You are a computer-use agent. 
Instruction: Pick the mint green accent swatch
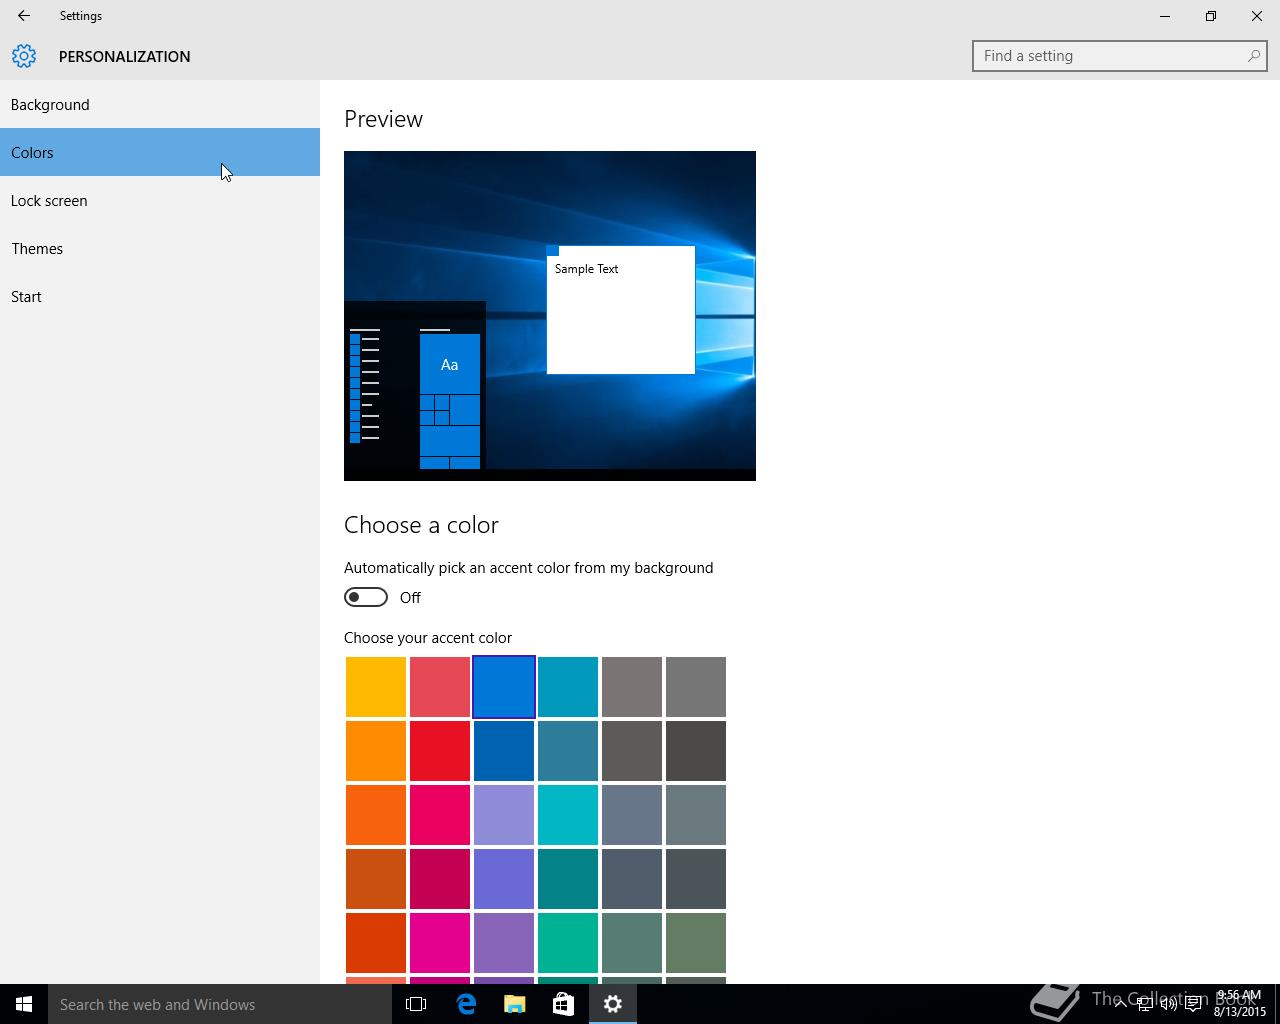[568, 943]
